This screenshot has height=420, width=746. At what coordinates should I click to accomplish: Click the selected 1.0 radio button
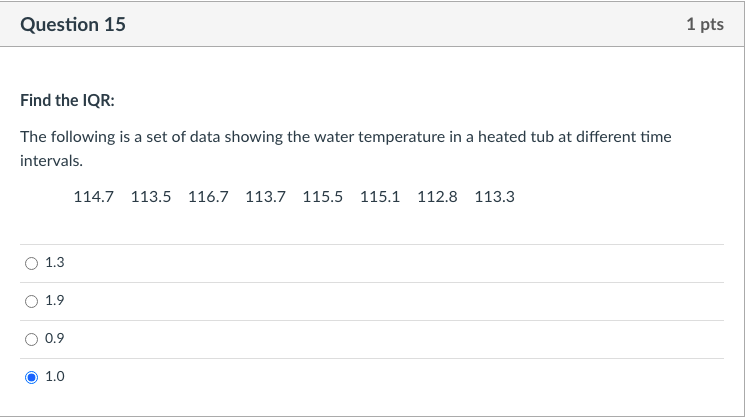(32, 377)
